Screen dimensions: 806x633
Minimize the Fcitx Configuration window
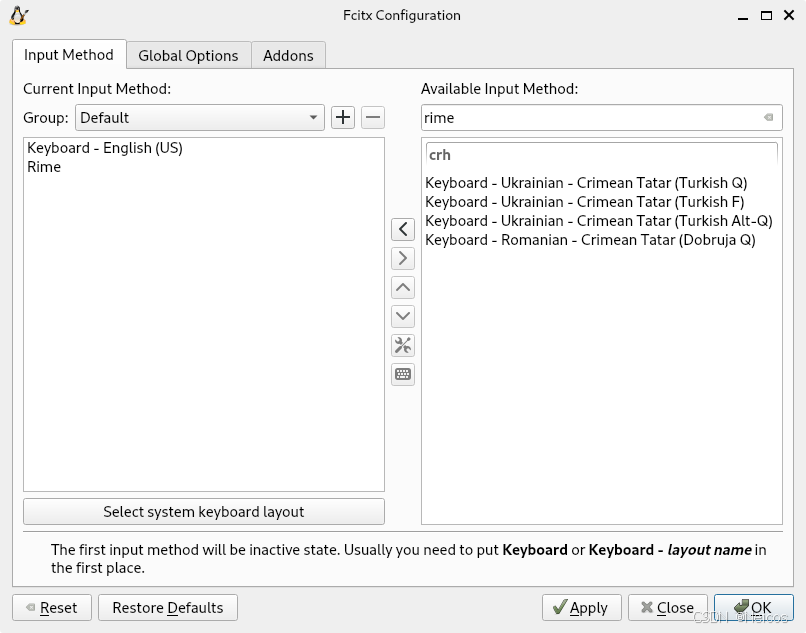[x=742, y=16]
